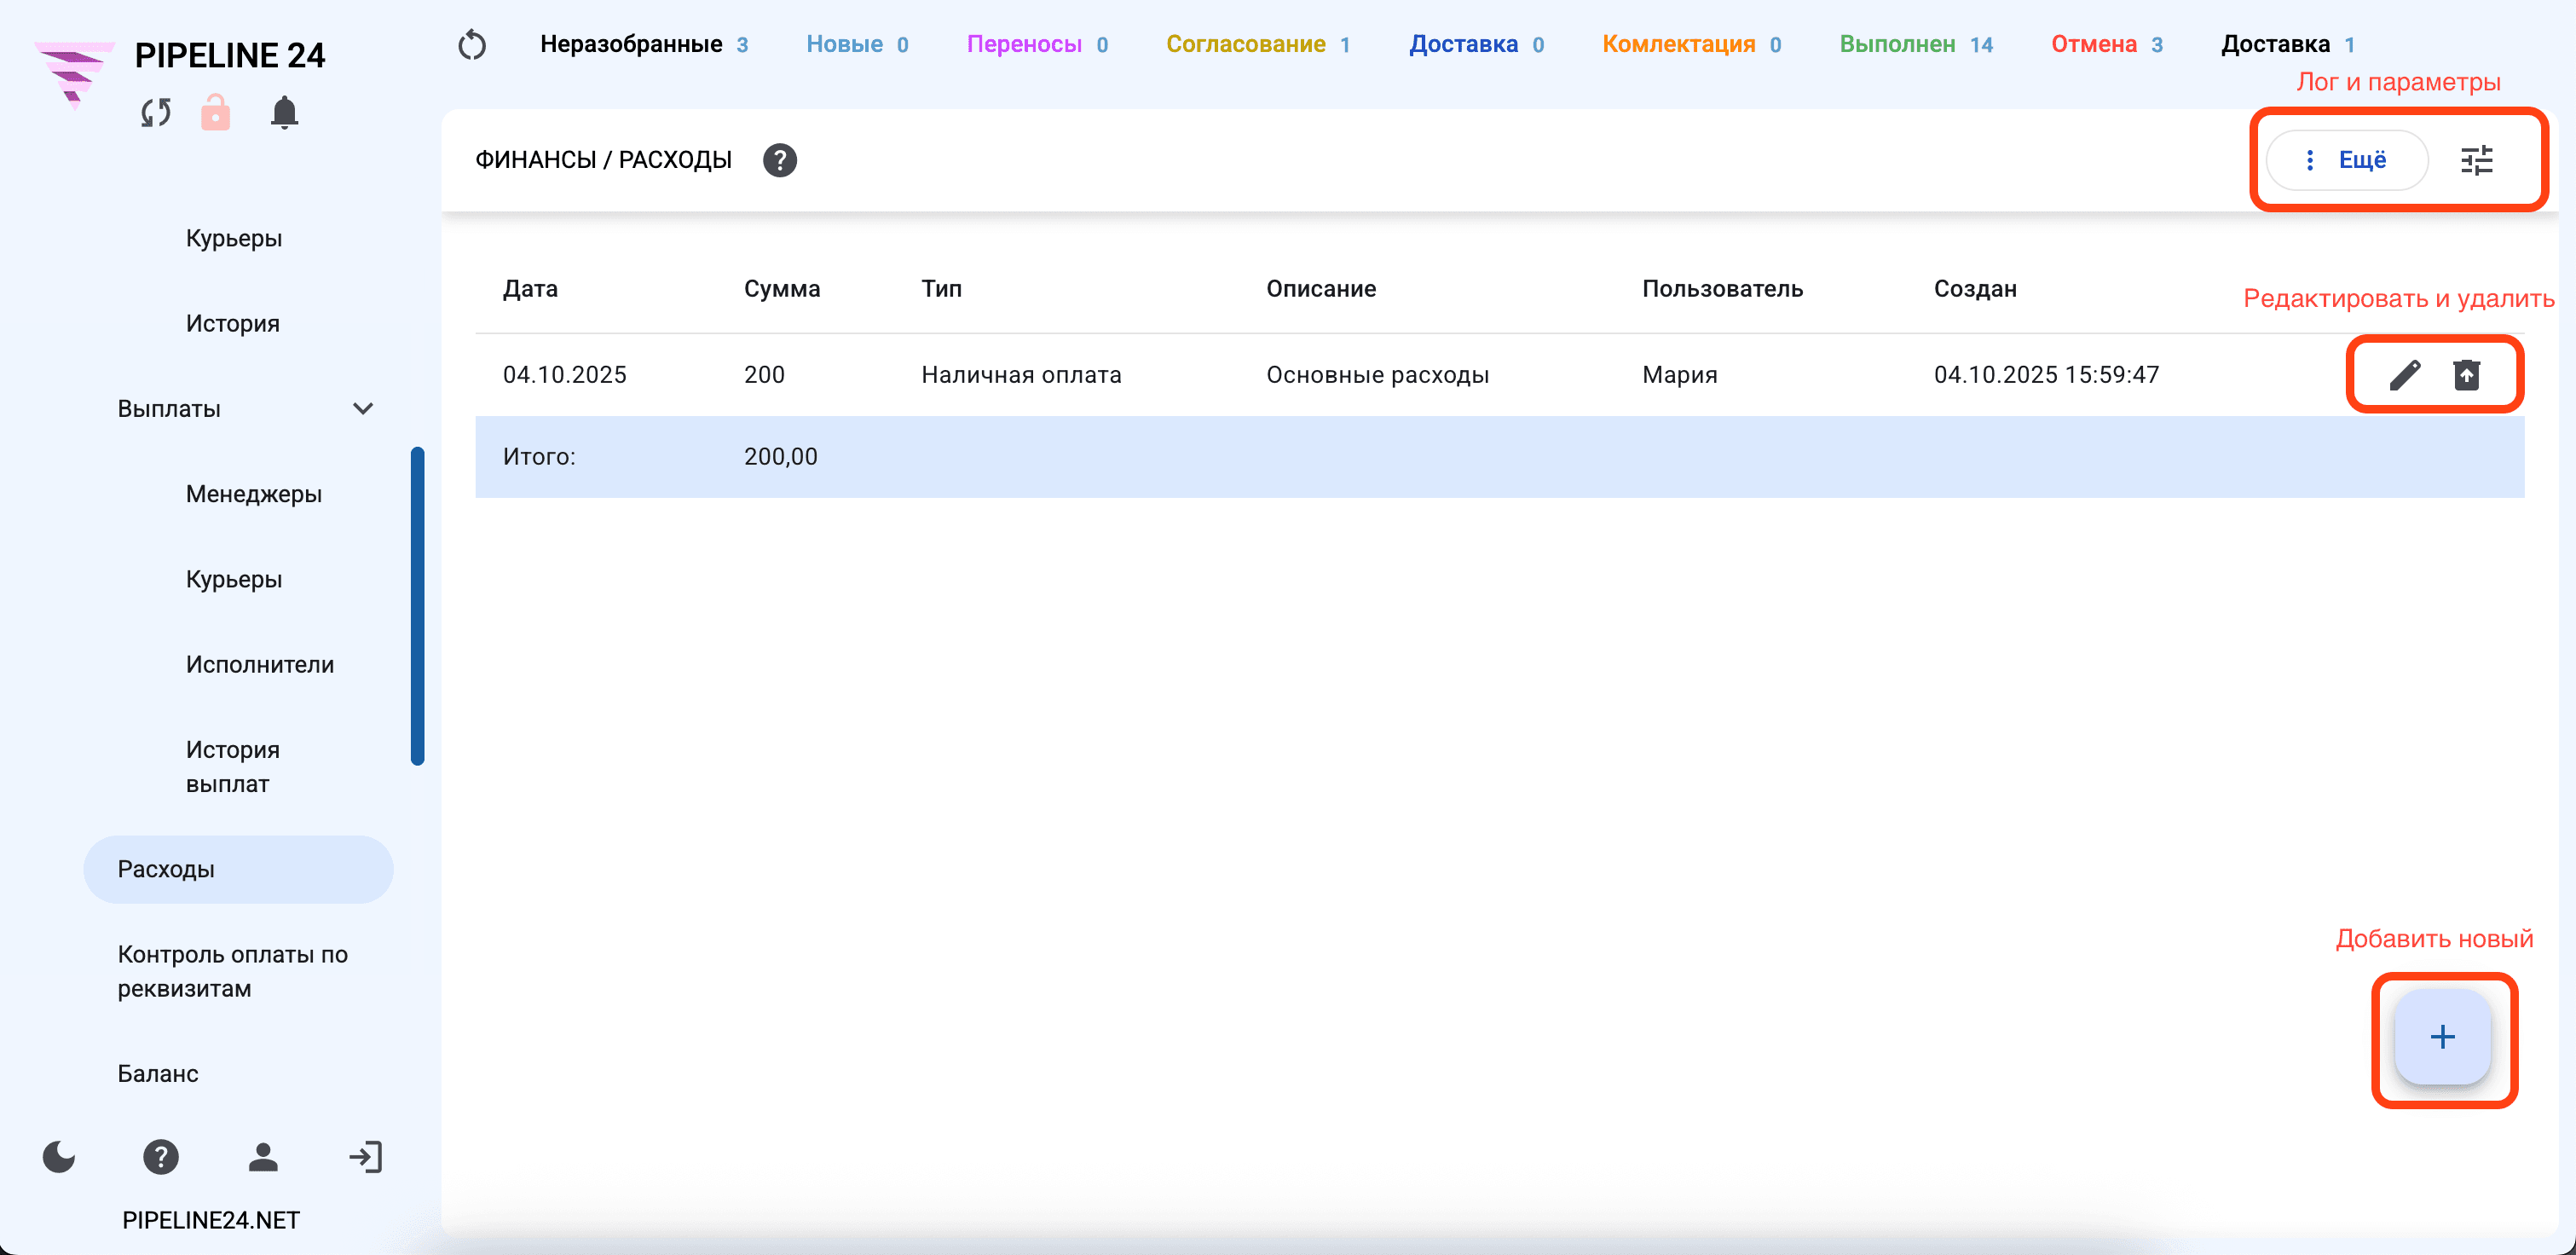
Task: Click the sync arrows icon under logo
Action: click(155, 113)
